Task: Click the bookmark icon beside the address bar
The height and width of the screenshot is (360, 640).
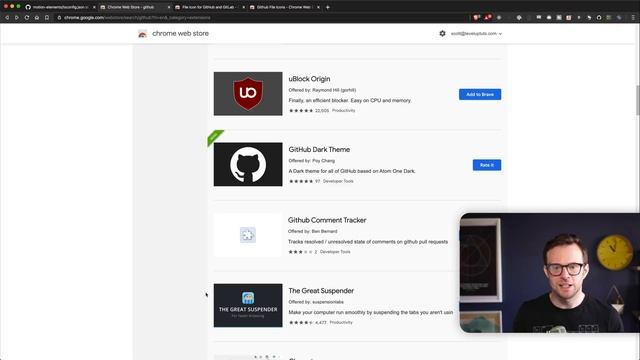Action: [x=47, y=18]
